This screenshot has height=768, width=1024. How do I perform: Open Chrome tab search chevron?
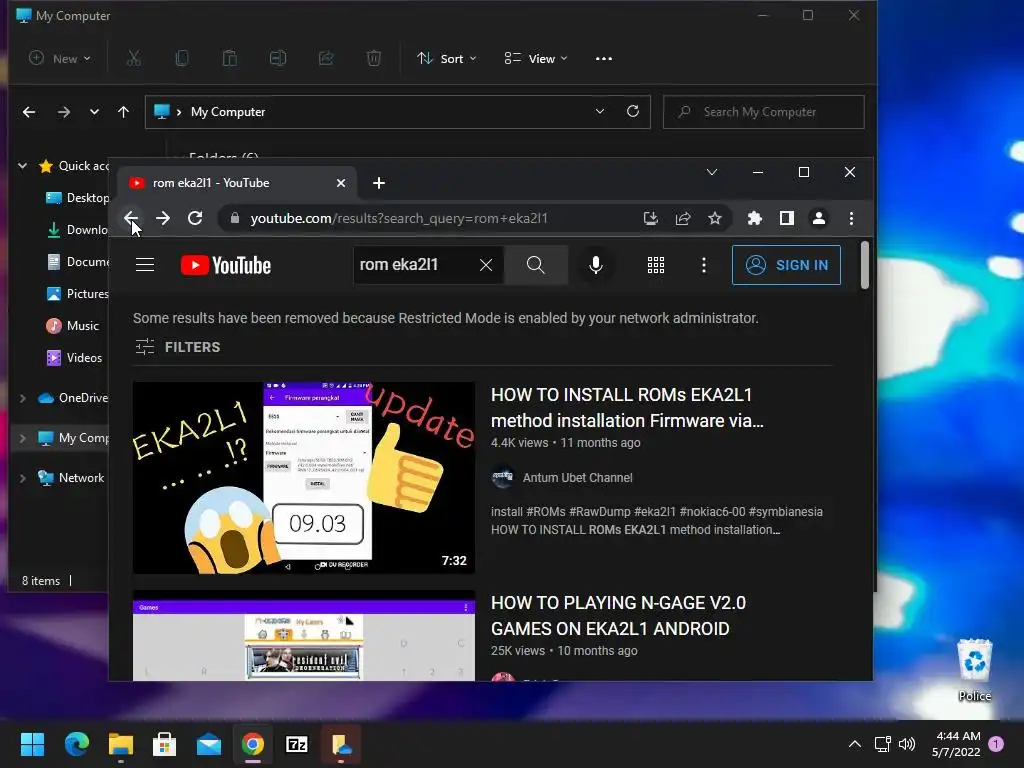[x=712, y=172]
